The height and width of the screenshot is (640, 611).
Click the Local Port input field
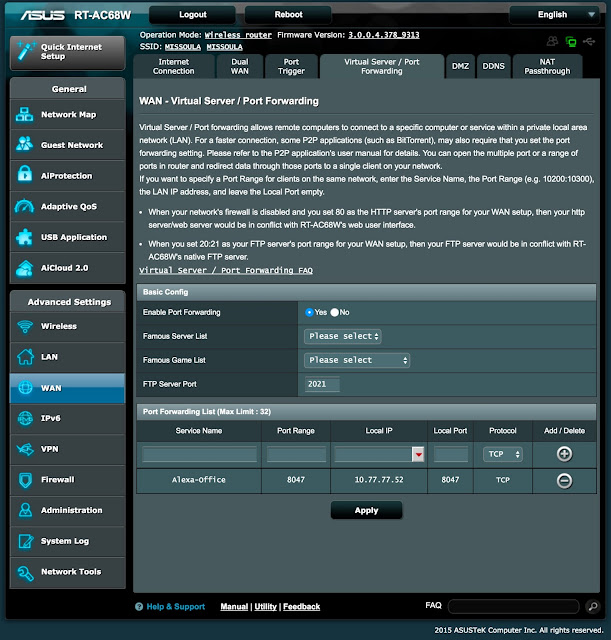[x=451, y=454]
